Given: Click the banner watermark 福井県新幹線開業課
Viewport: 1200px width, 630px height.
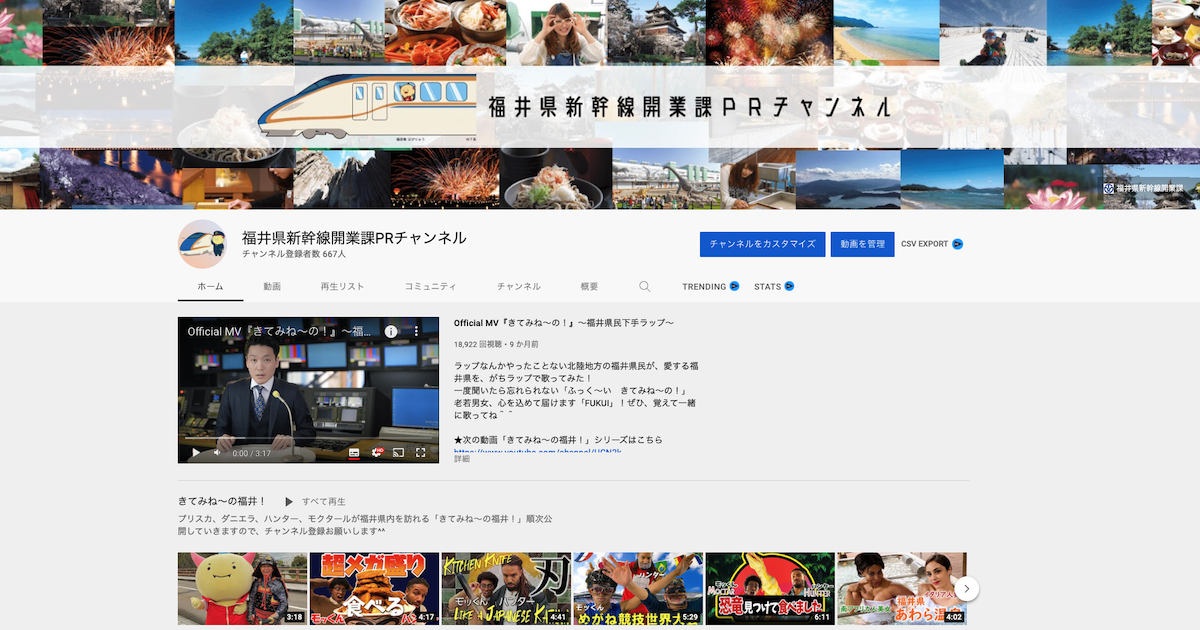Looking at the screenshot, I should click(x=1144, y=188).
